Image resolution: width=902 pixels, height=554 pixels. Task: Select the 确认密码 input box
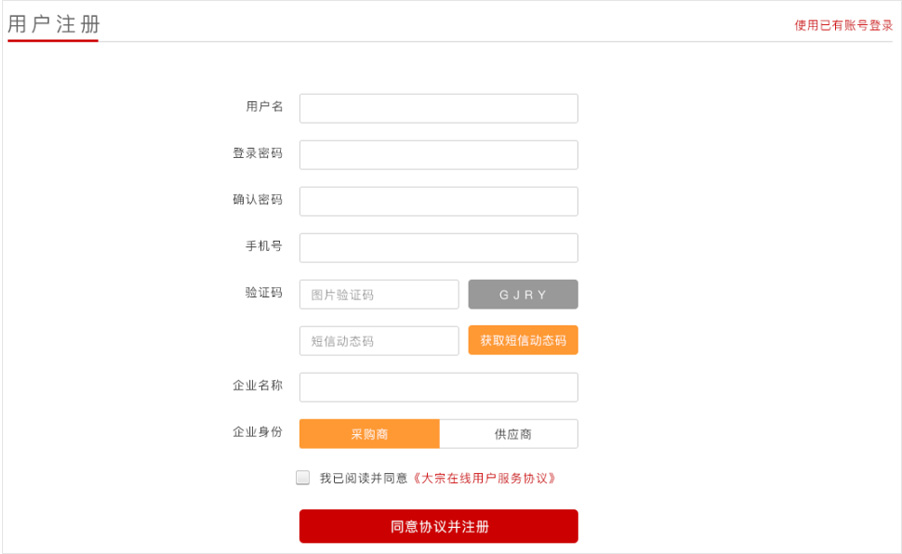(438, 201)
